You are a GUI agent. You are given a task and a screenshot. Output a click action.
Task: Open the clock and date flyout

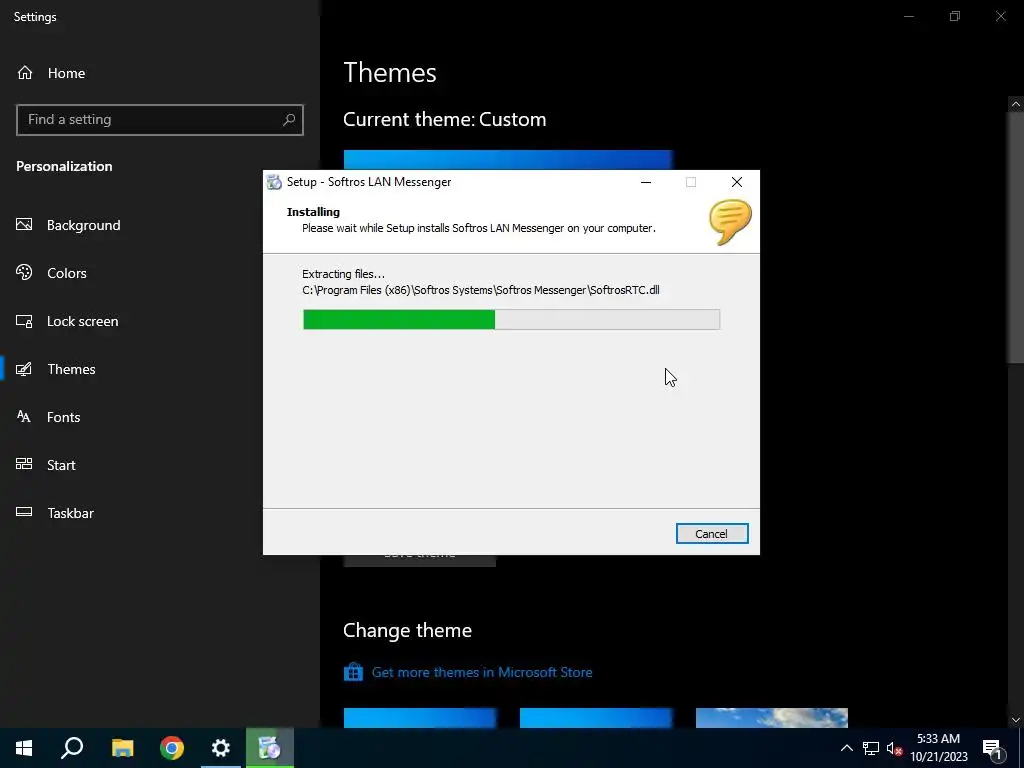coord(939,748)
